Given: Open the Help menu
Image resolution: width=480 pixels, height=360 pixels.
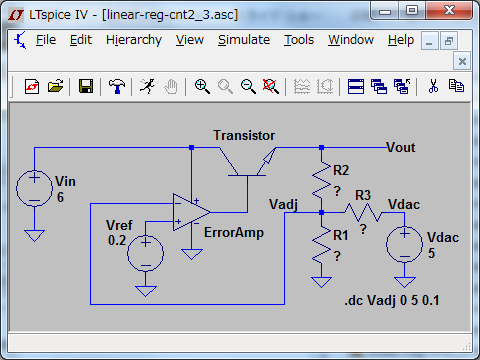Looking at the screenshot, I should pyautogui.click(x=401, y=41).
